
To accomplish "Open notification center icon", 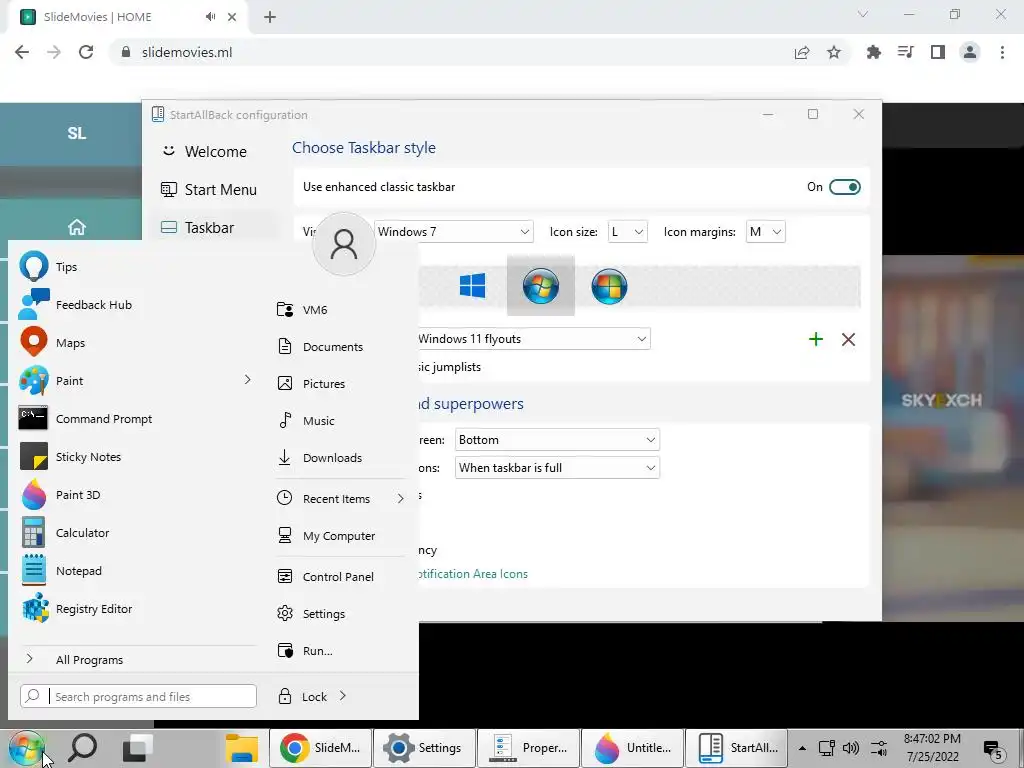I will click(993, 748).
